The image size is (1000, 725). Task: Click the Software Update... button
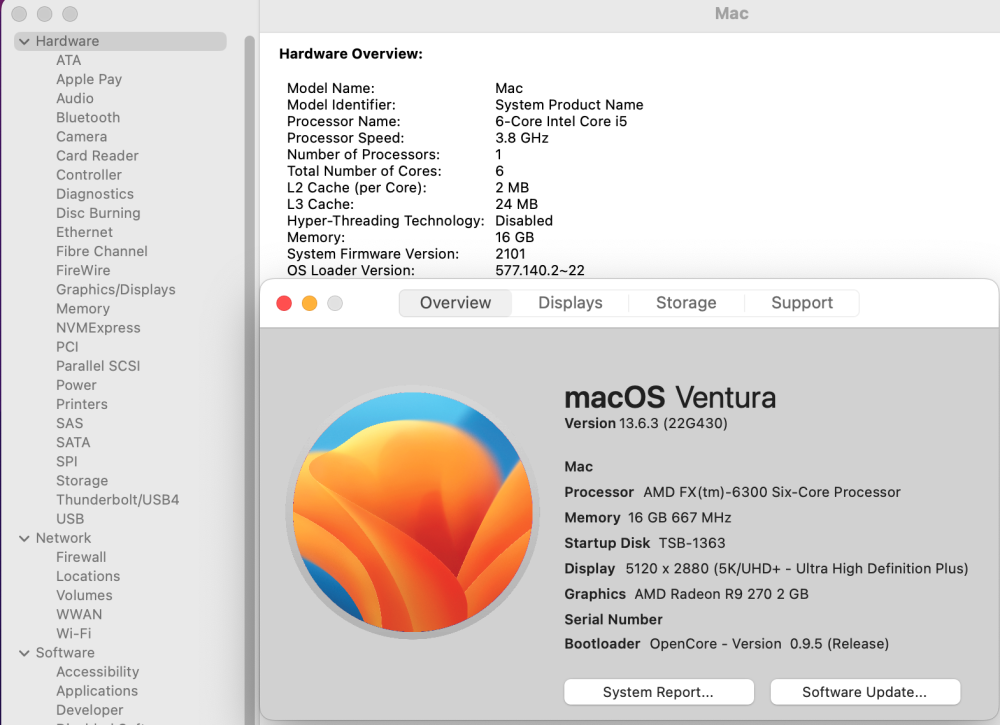[865, 692]
